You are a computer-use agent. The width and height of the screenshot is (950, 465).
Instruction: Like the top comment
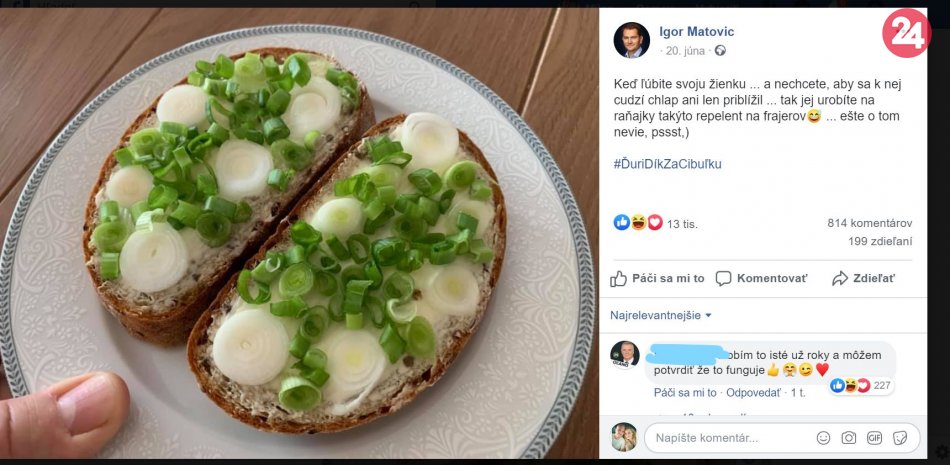(x=685, y=393)
